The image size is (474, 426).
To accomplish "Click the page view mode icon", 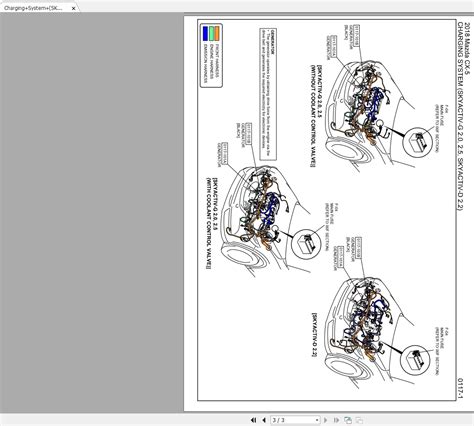I will click(348, 420).
